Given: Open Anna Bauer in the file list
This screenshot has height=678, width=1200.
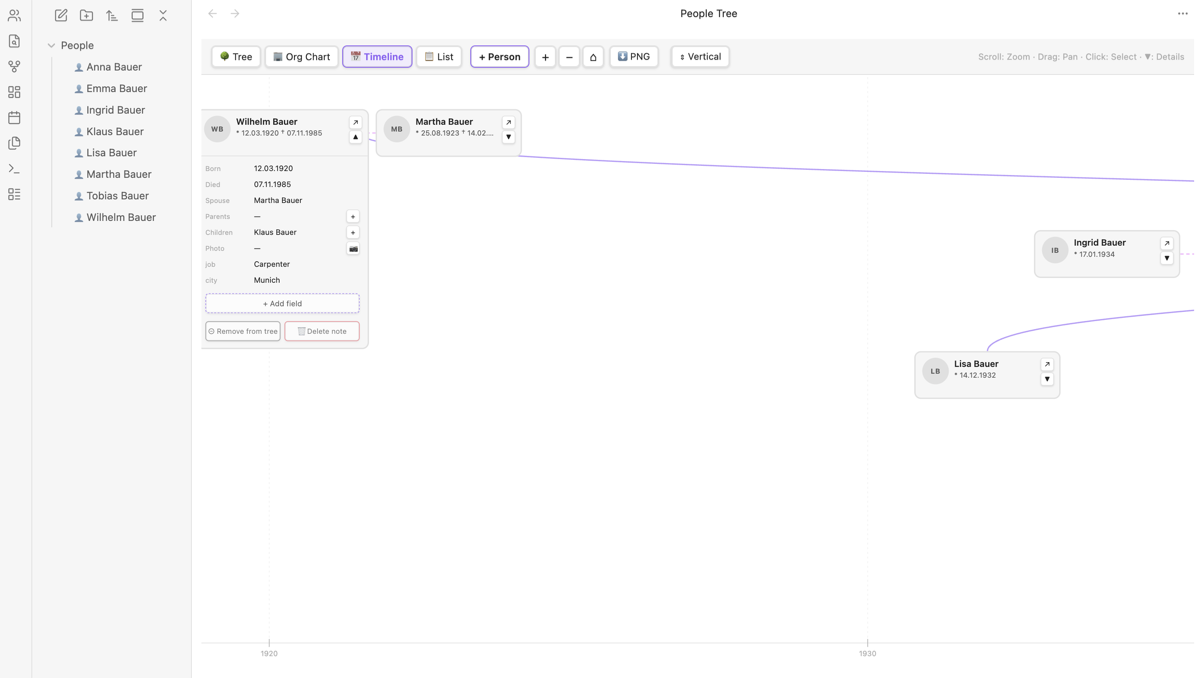Looking at the screenshot, I should pyautogui.click(x=114, y=67).
